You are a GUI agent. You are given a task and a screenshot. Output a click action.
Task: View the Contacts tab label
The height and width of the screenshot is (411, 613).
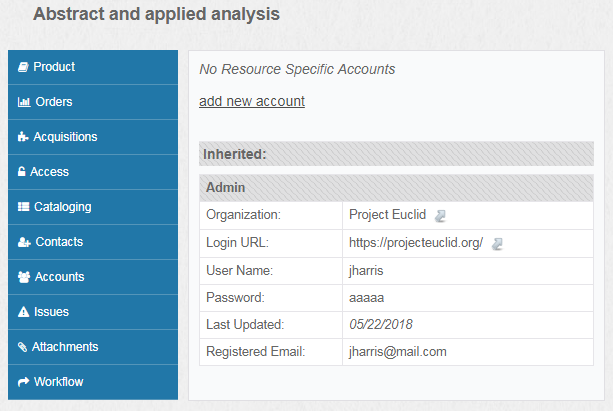click(x=59, y=242)
